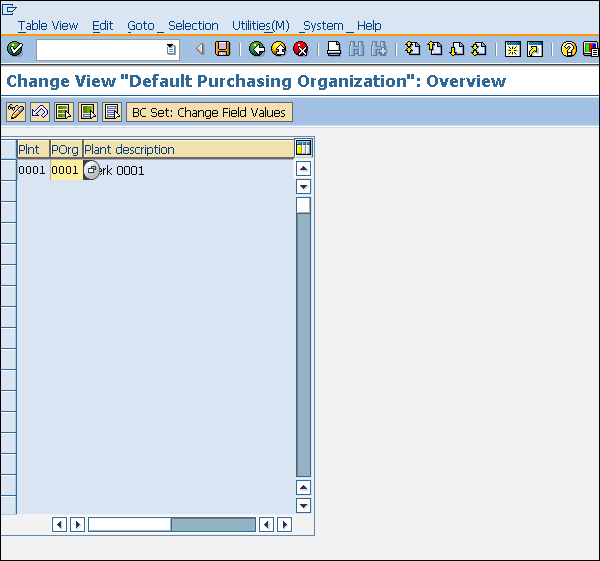This screenshot has height=561, width=600.
Task: Go to Next Page icon
Action: pos(457,49)
